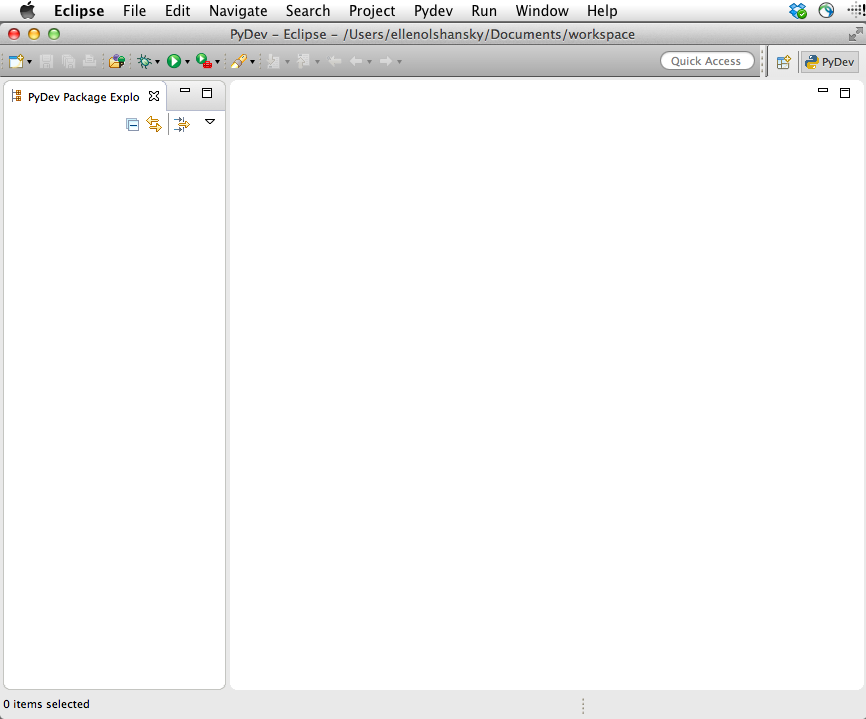Viewport: 866px width, 719px height.
Task: Open the Navigate menu
Action: click(x=238, y=11)
